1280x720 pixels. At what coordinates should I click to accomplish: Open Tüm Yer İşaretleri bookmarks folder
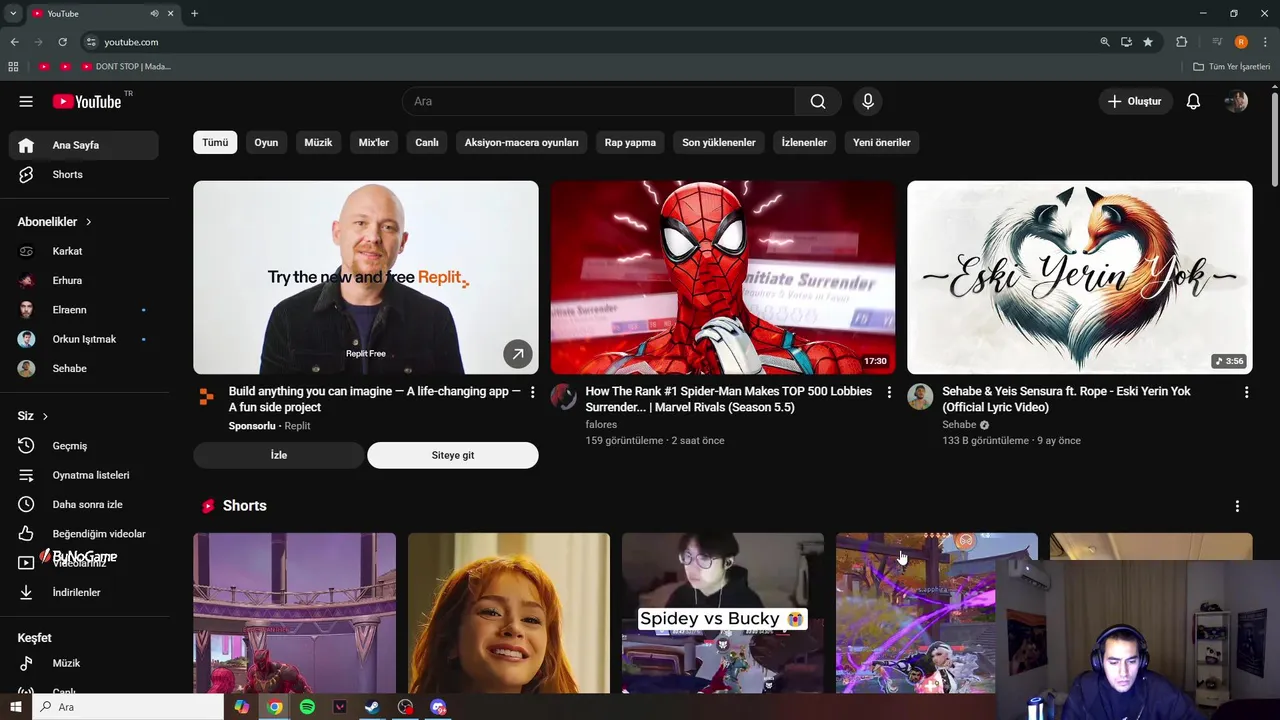point(1231,66)
